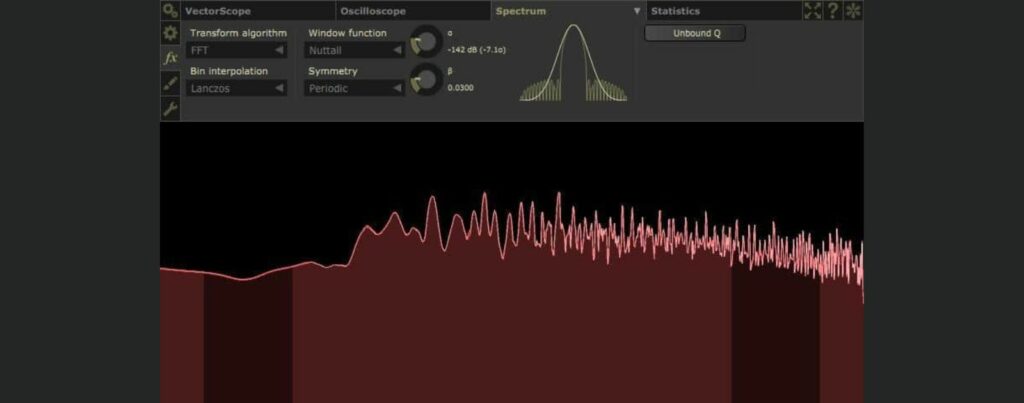
Task: Open the Bin interpolation Lanczos dropdown
Action: pyautogui.click(x=237, y=88)
